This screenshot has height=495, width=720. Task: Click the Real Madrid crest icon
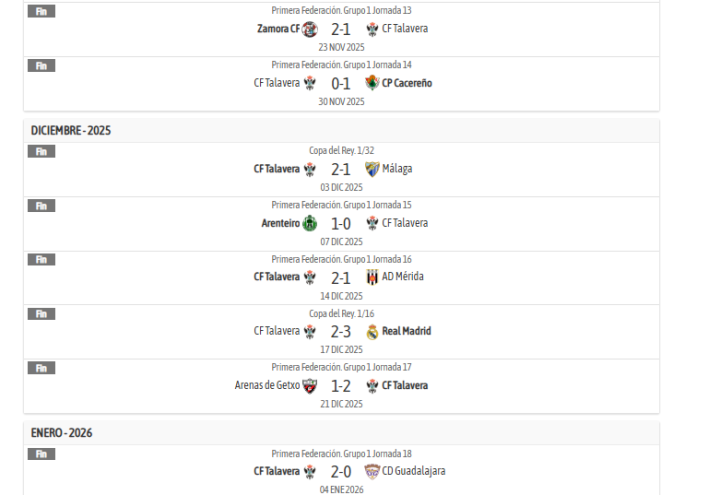point(372,331)
